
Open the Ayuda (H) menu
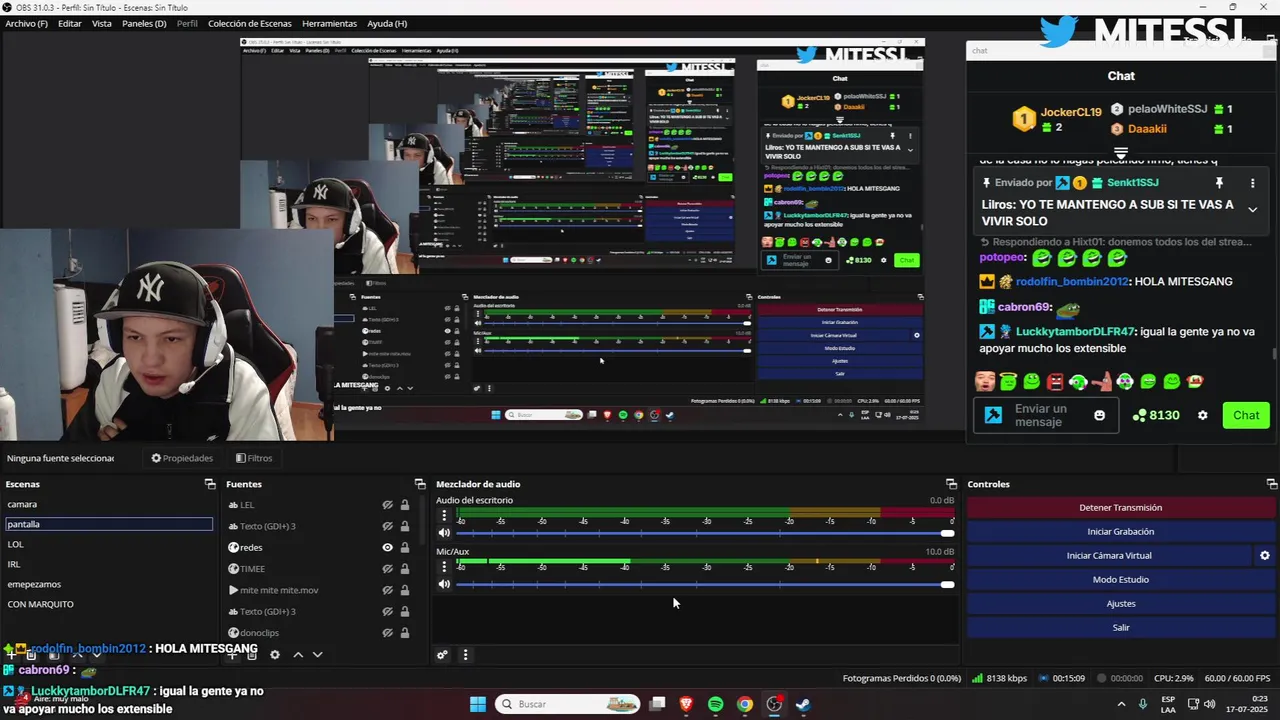click(387, 23)
